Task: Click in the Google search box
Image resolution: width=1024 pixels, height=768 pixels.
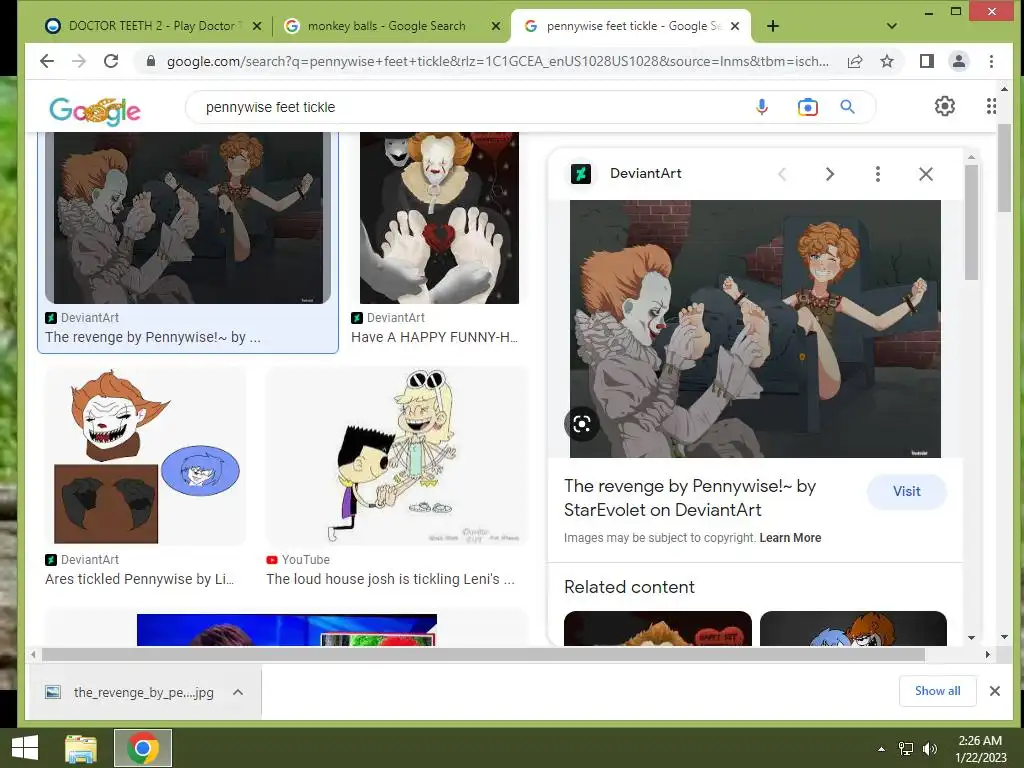Action: 470,107
